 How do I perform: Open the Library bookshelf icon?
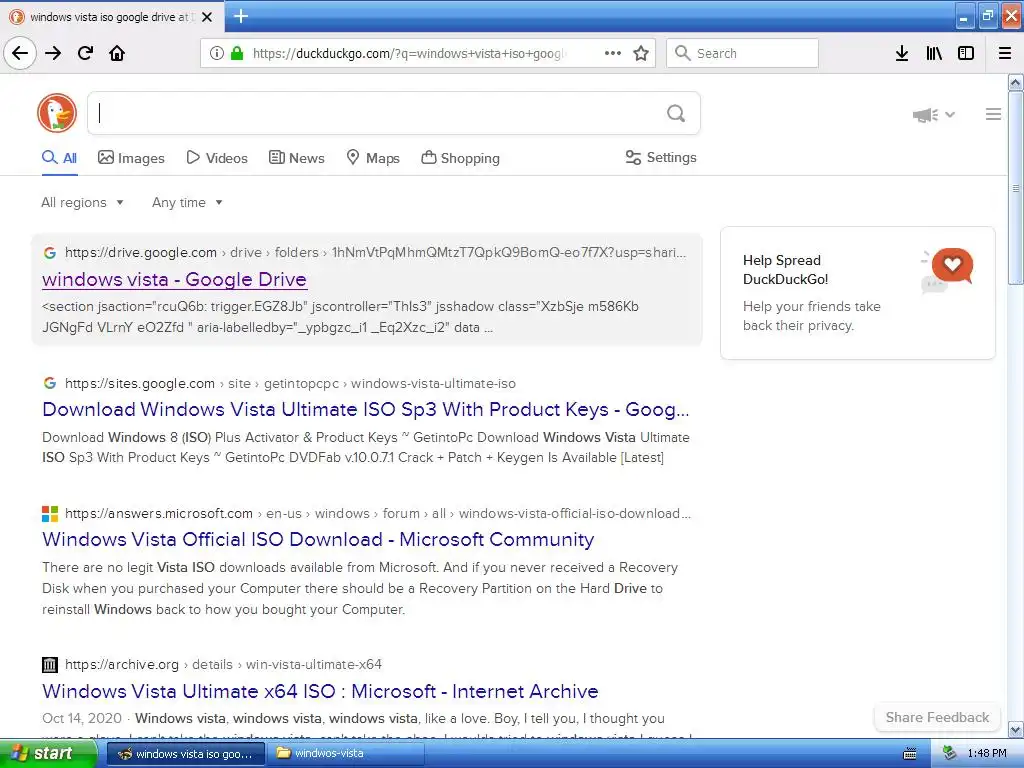(x=934, y=53)
